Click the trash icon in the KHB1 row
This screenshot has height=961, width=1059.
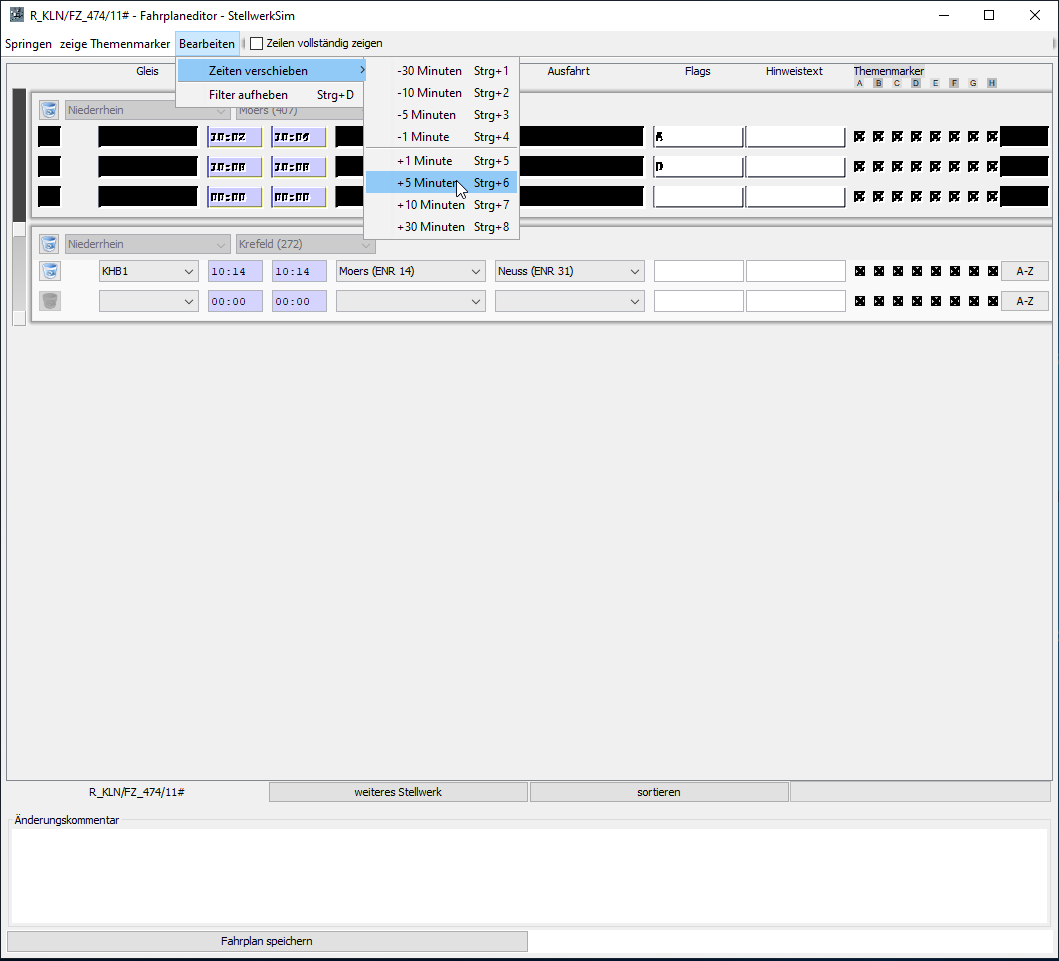[49, 271]
